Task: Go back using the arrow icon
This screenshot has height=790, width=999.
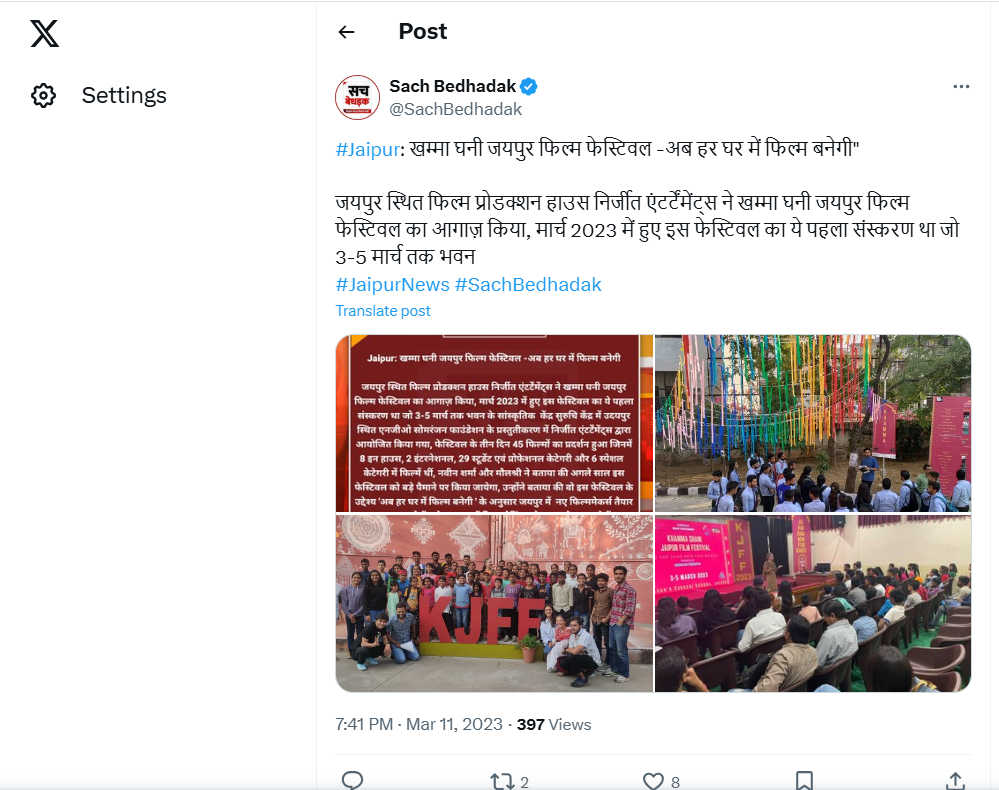Action: 346,32
